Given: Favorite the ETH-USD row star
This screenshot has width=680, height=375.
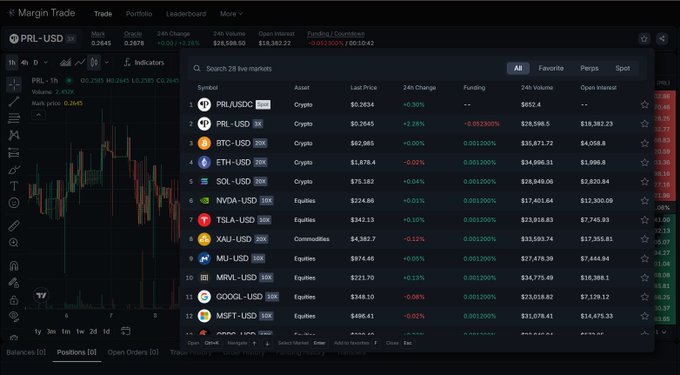Looking at the screenshot, I should [x=644, y=162].
